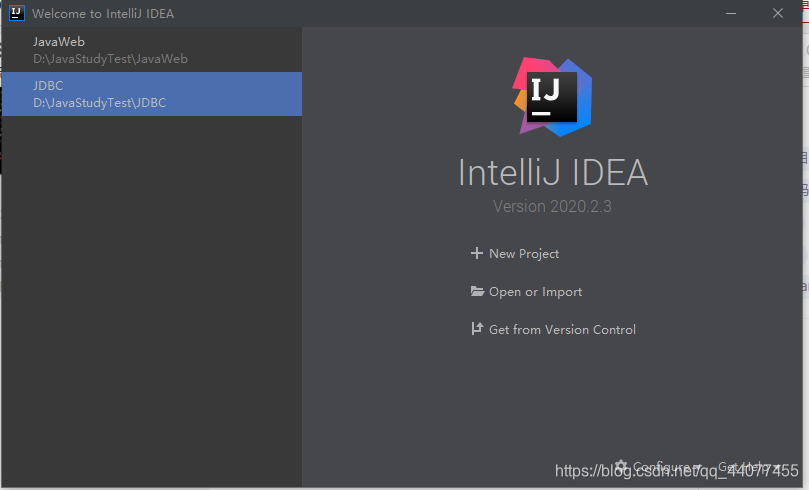The width and height of the screenshot is (809, 490).
Task: Open the JDBC recent project
Action: [x=152, y=94]
